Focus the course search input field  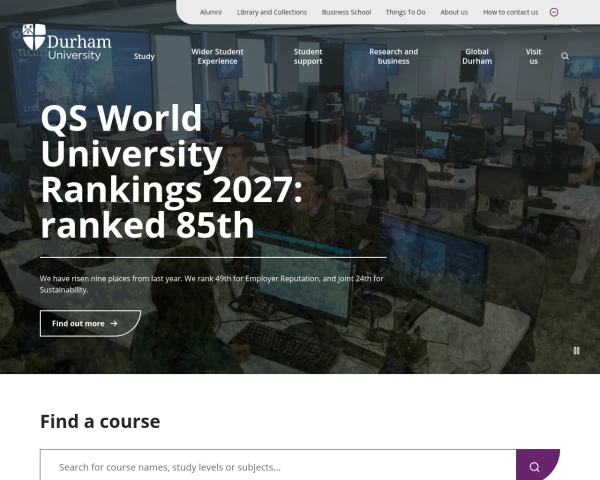[278, 465]
